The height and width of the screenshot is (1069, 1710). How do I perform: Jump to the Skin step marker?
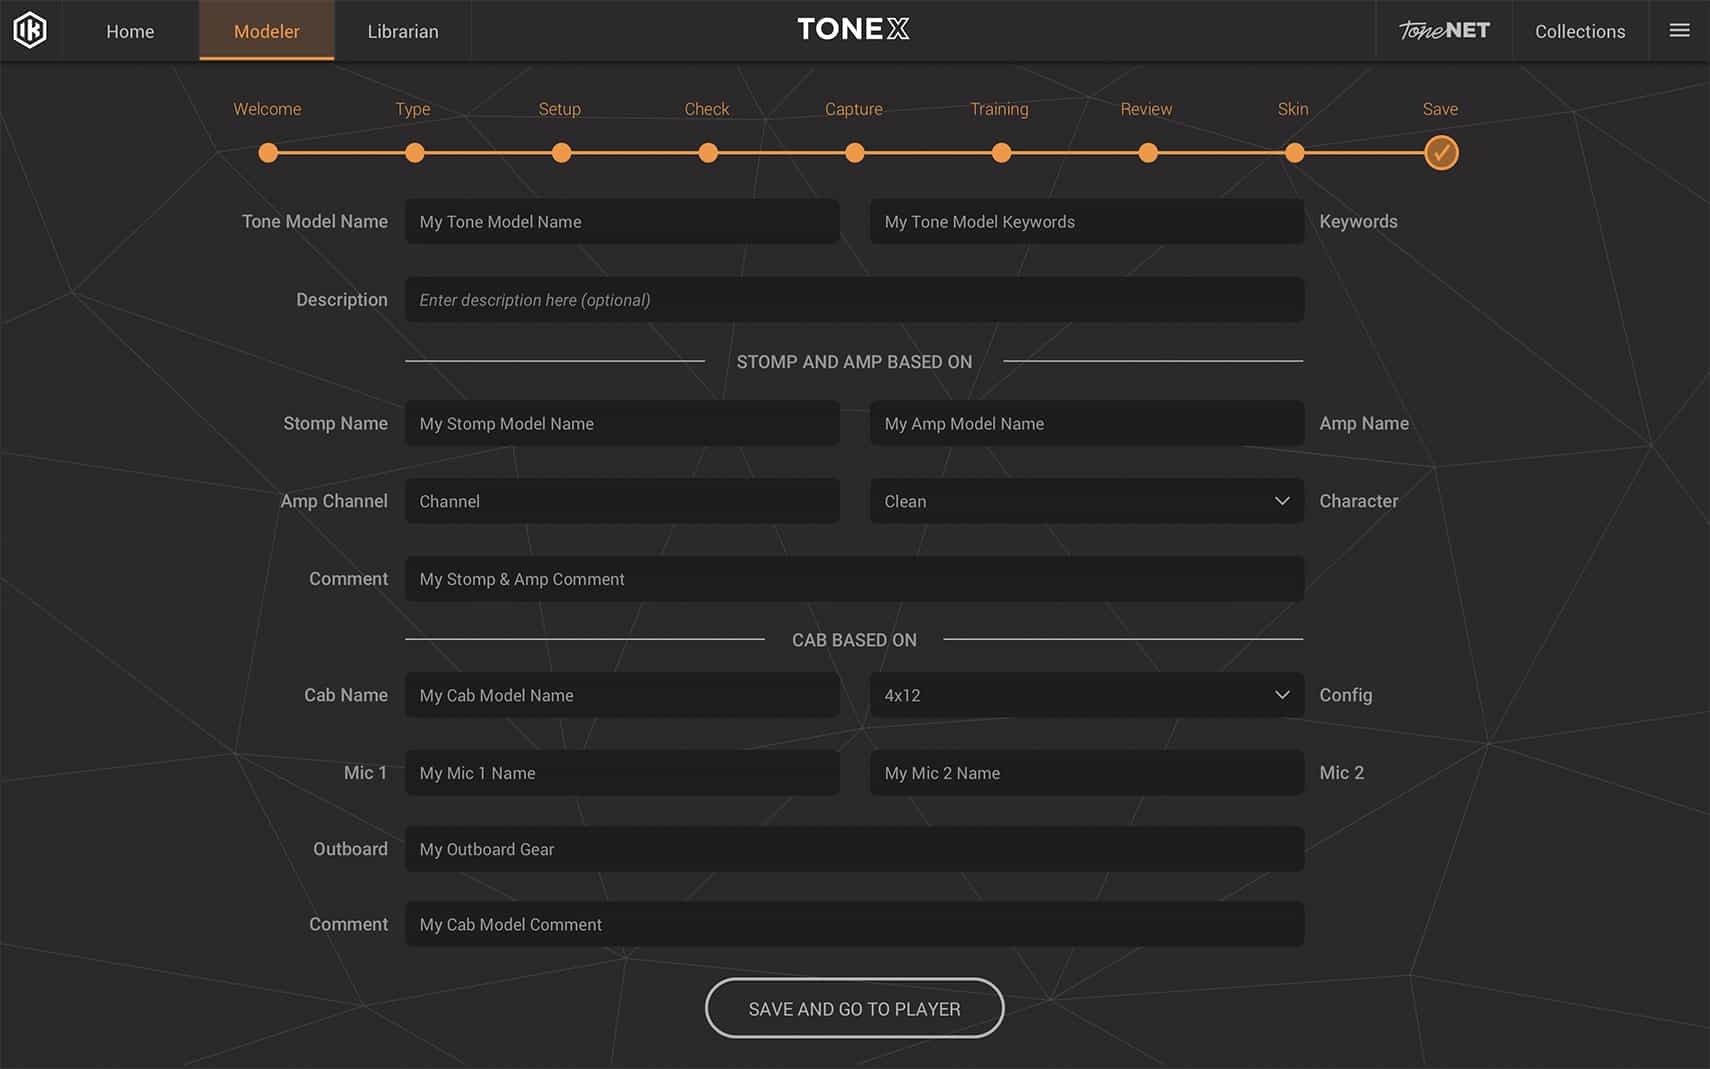pyautogui.click(x=1294, y=153)
